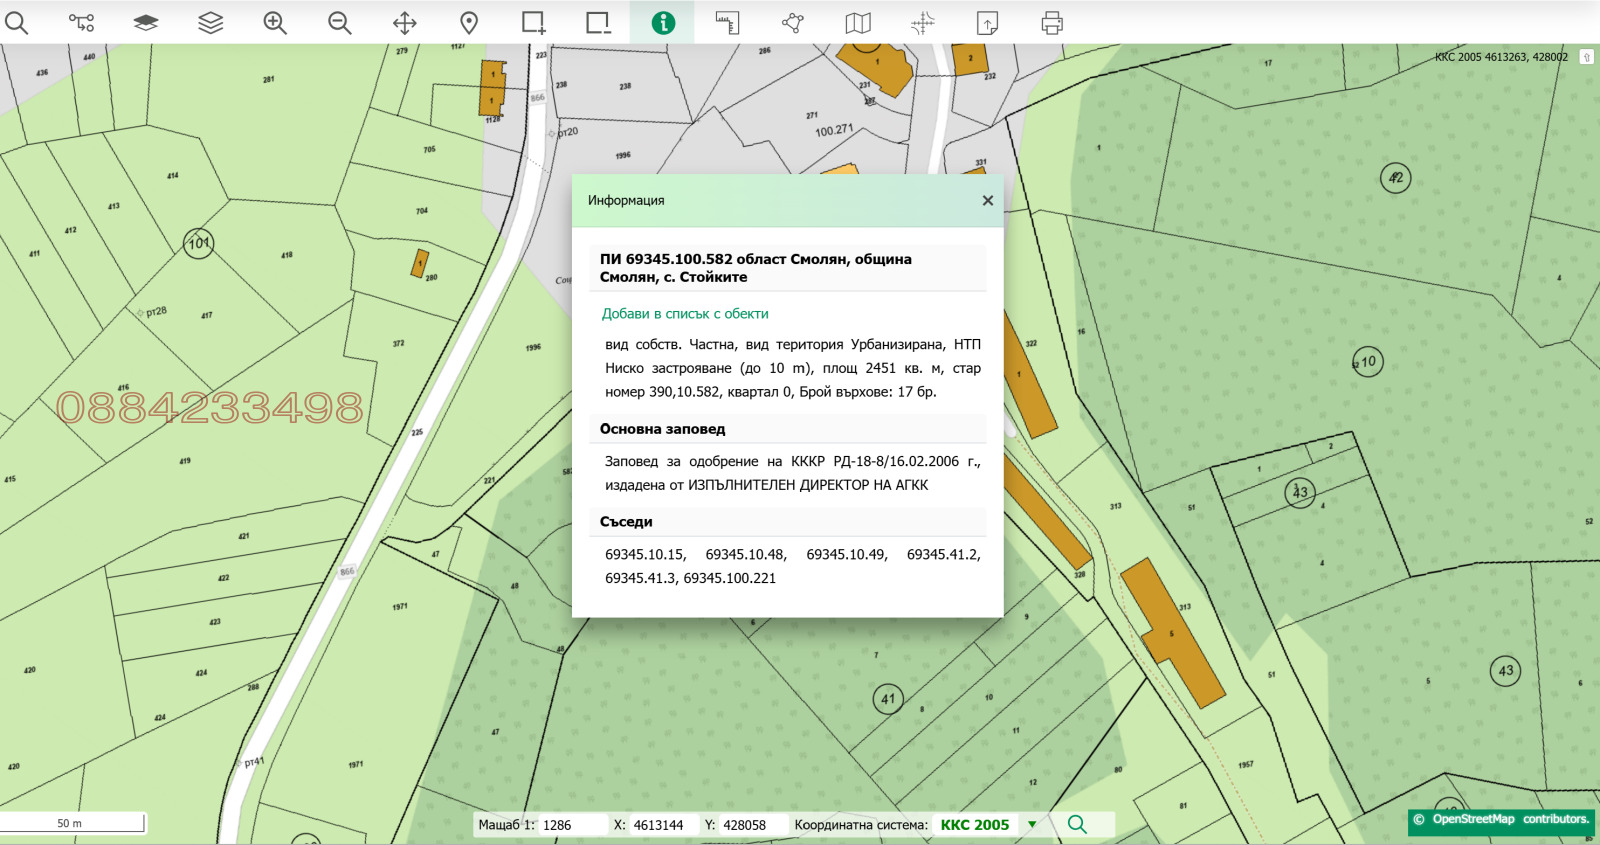The height and width of the screenshot is (845, 1600).
Task: Click the zoom in magnifier icon
Action: click(x=275, y=22)
